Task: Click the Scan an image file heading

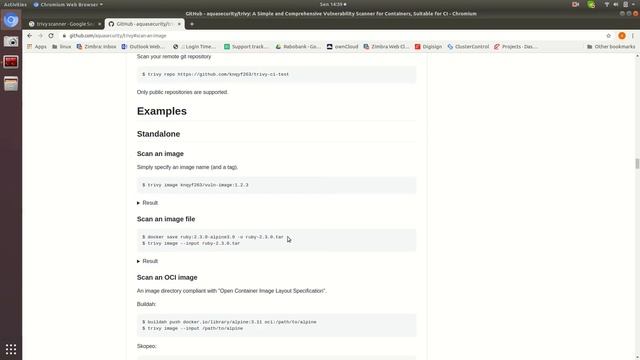Action: point(166,219)
